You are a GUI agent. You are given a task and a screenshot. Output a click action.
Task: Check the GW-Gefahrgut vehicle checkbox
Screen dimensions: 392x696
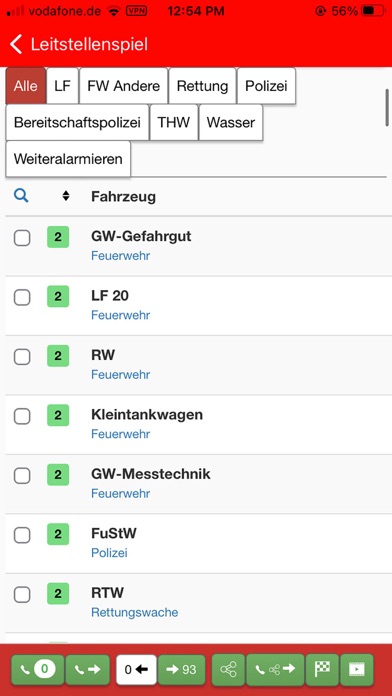(22, 238)
